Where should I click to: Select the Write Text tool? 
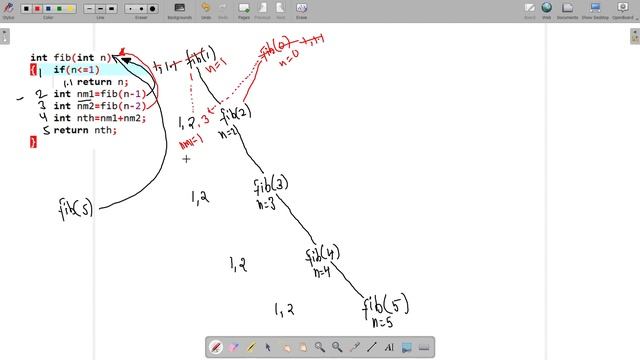point(389,347)
